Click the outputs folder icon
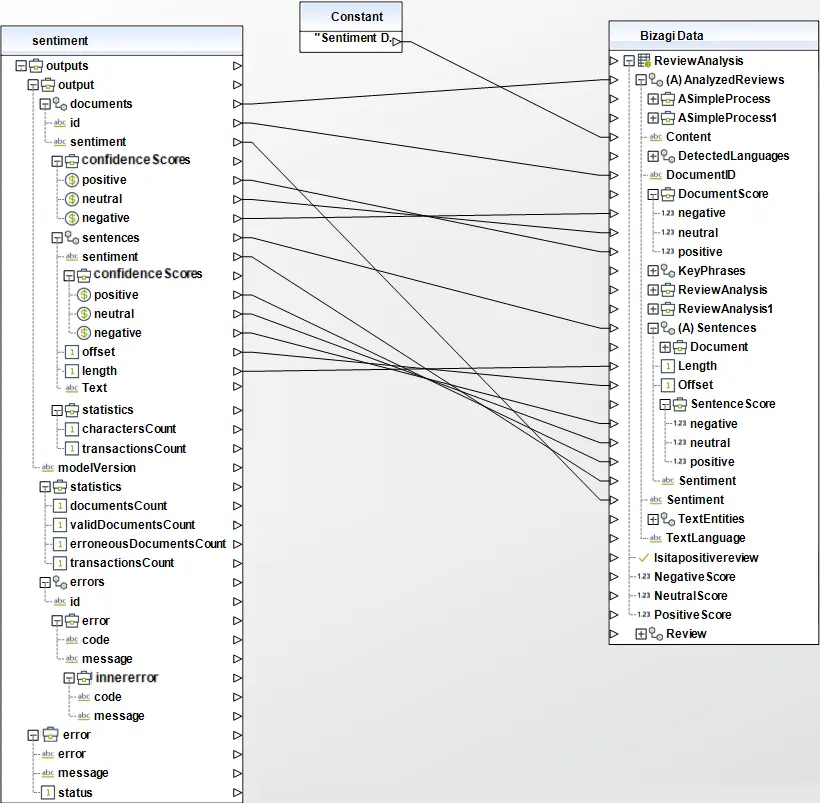 click(36, 66)
